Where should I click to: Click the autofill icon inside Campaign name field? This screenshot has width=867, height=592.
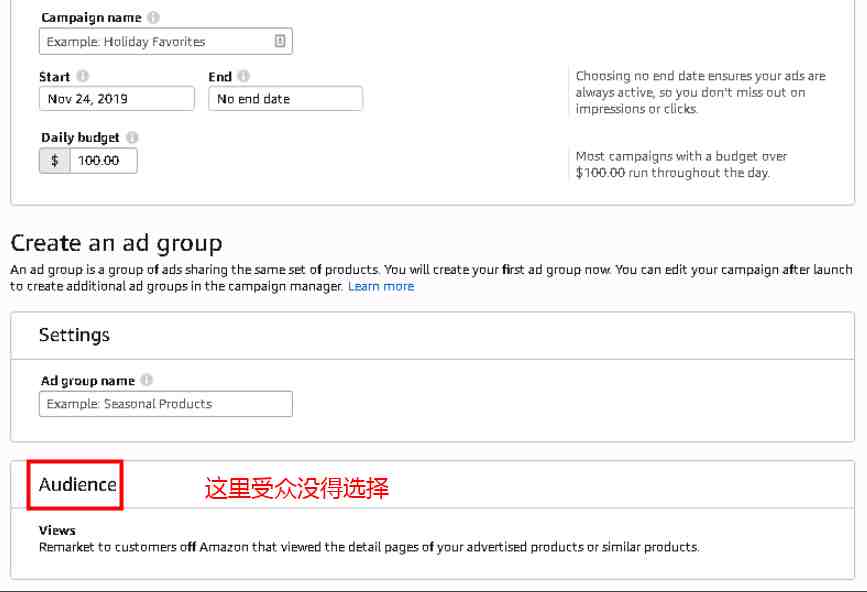coord(280,41)
